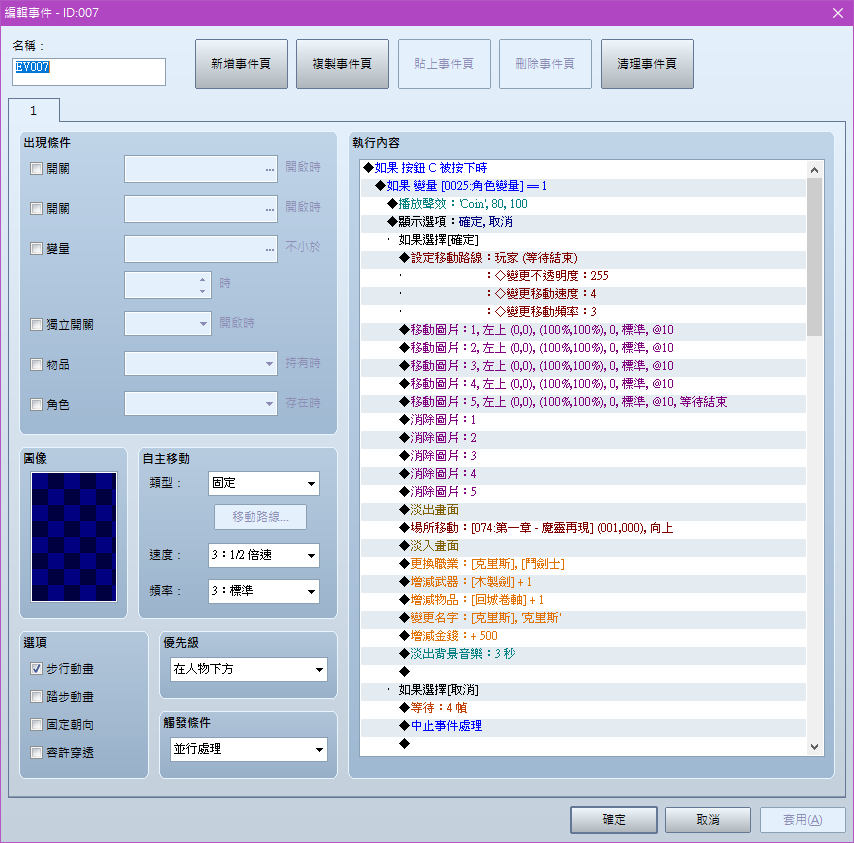Click the scroll up arrow in 執行內容 list

click(814, 170)
